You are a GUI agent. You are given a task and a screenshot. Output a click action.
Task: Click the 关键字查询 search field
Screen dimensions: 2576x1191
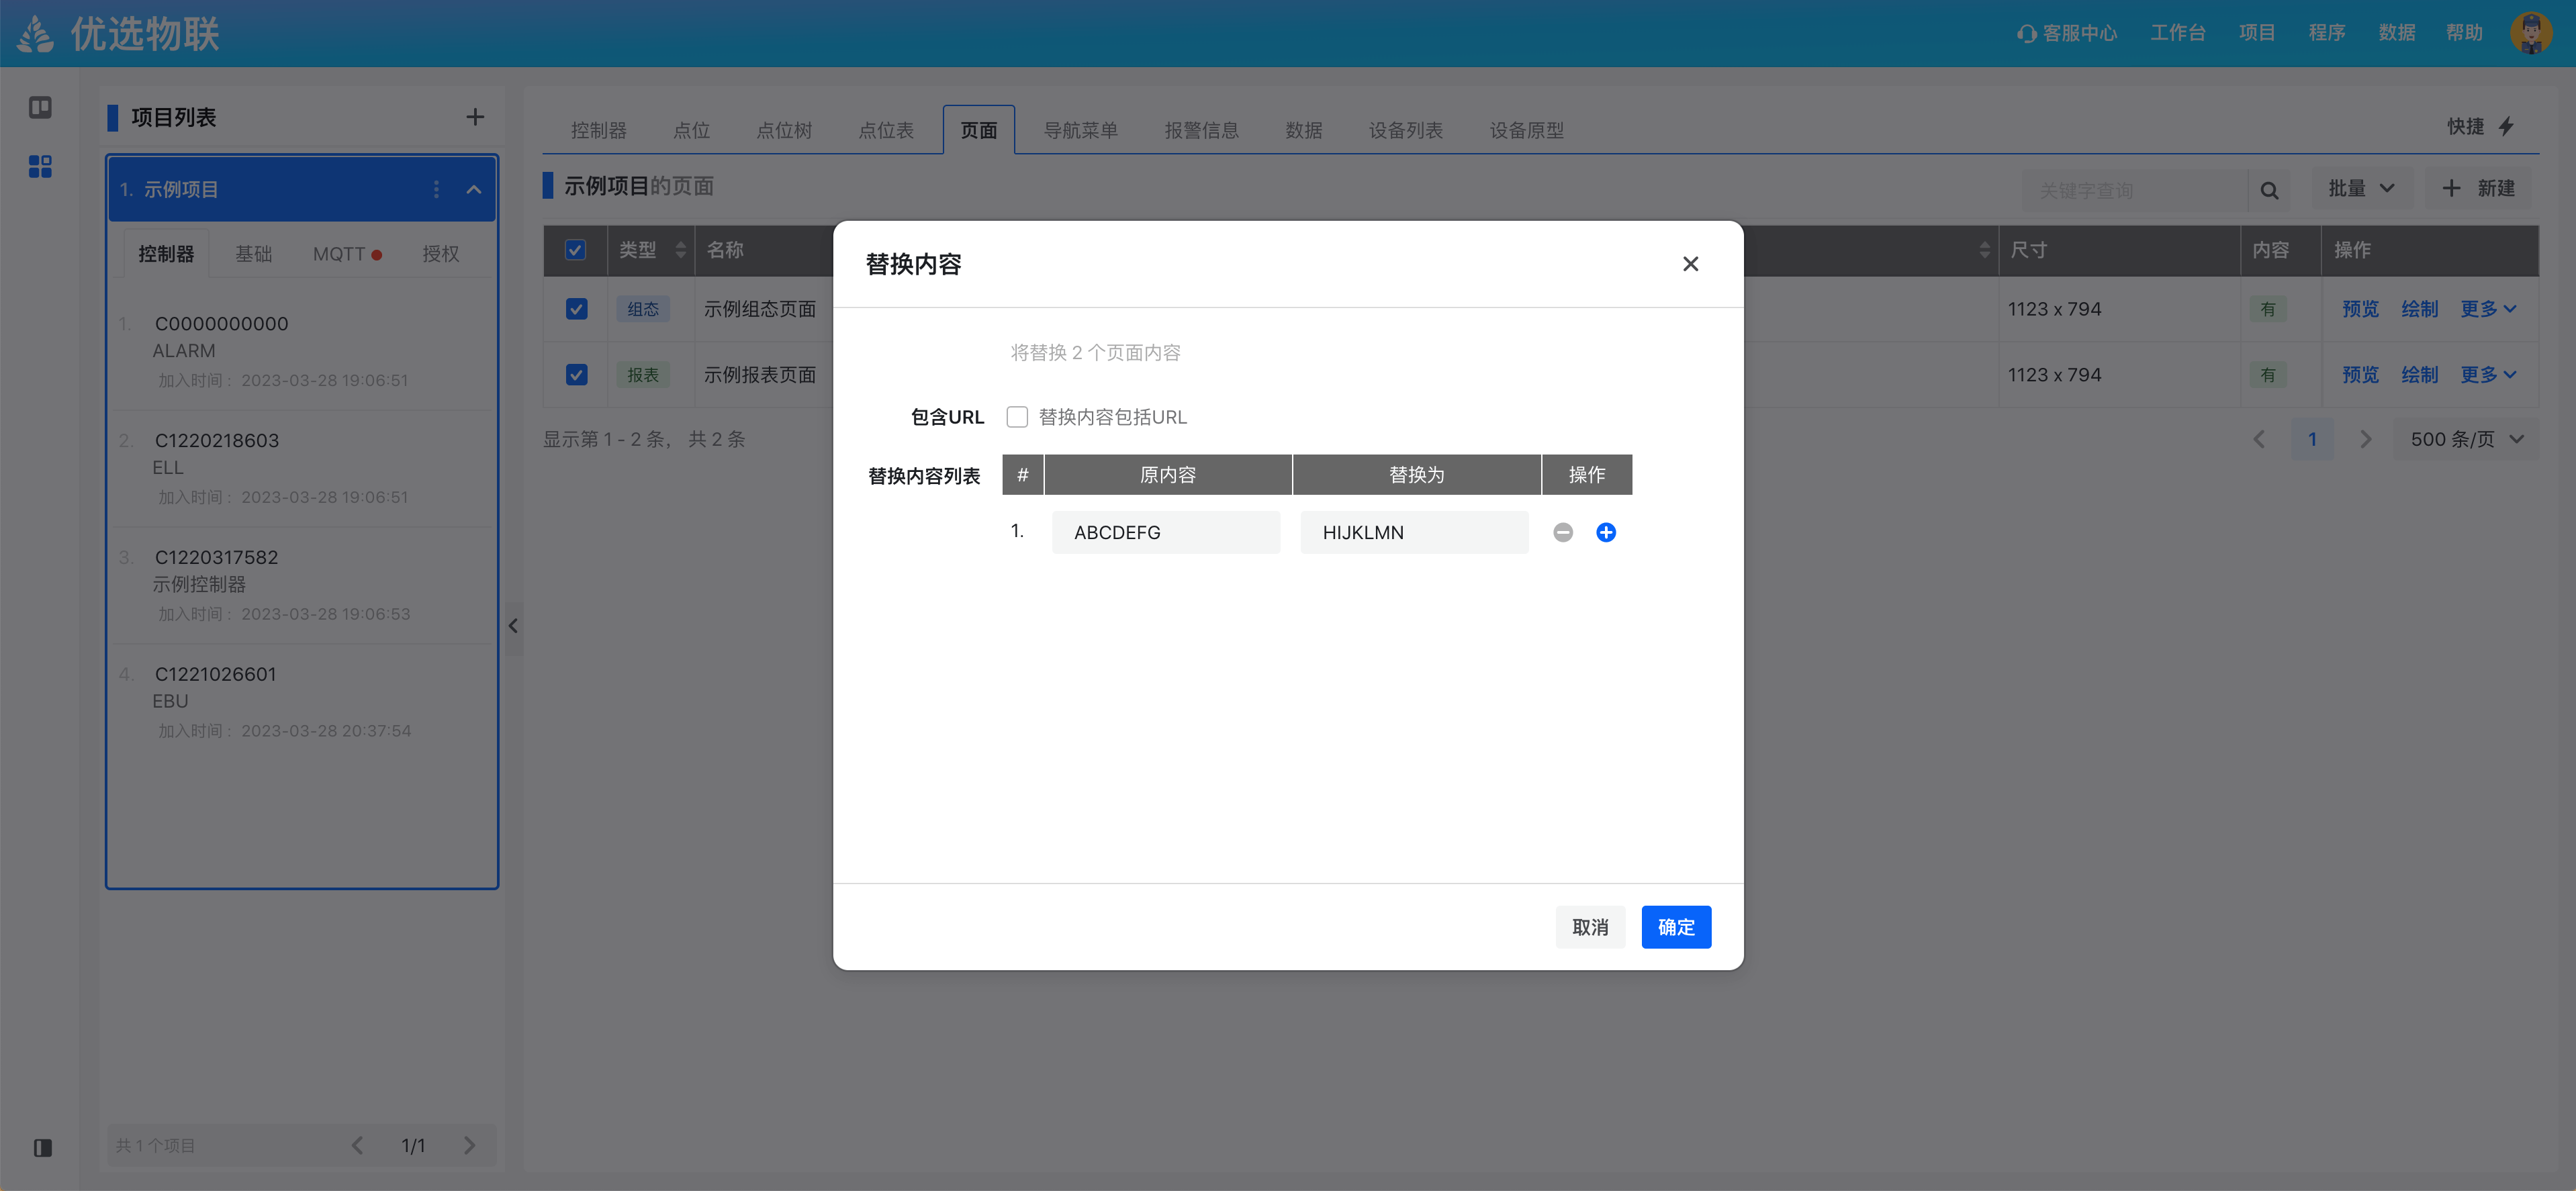coord(2135,189)
